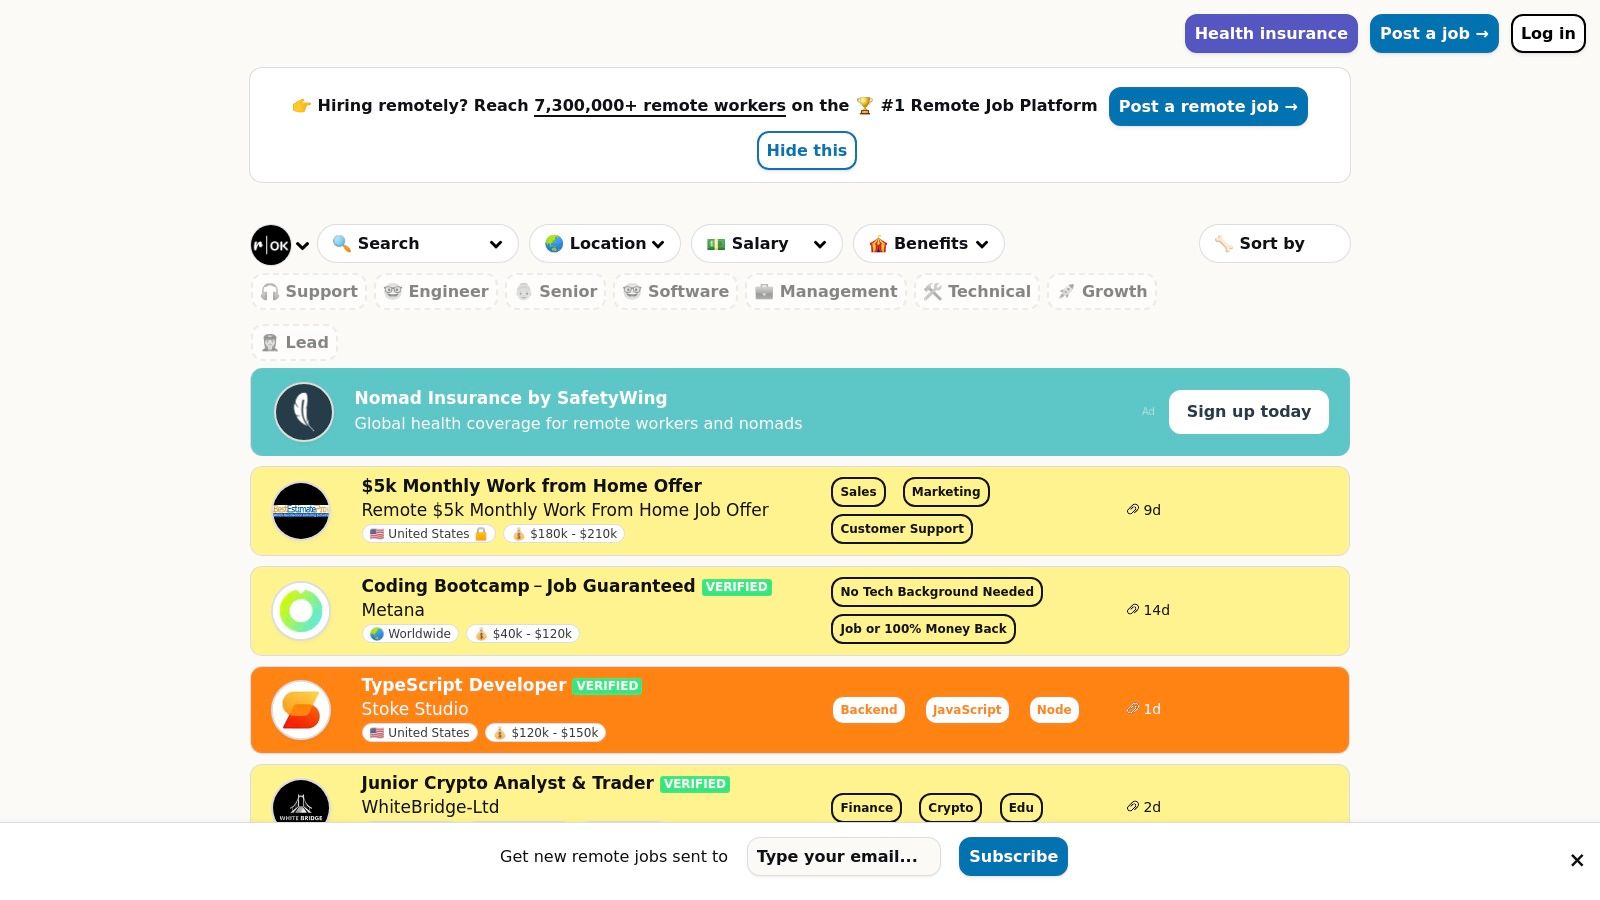This screenshot has width=1600, height=900.
Task: Open the $5k Monthly Work from Home Offer
Action: coord(531,486)
